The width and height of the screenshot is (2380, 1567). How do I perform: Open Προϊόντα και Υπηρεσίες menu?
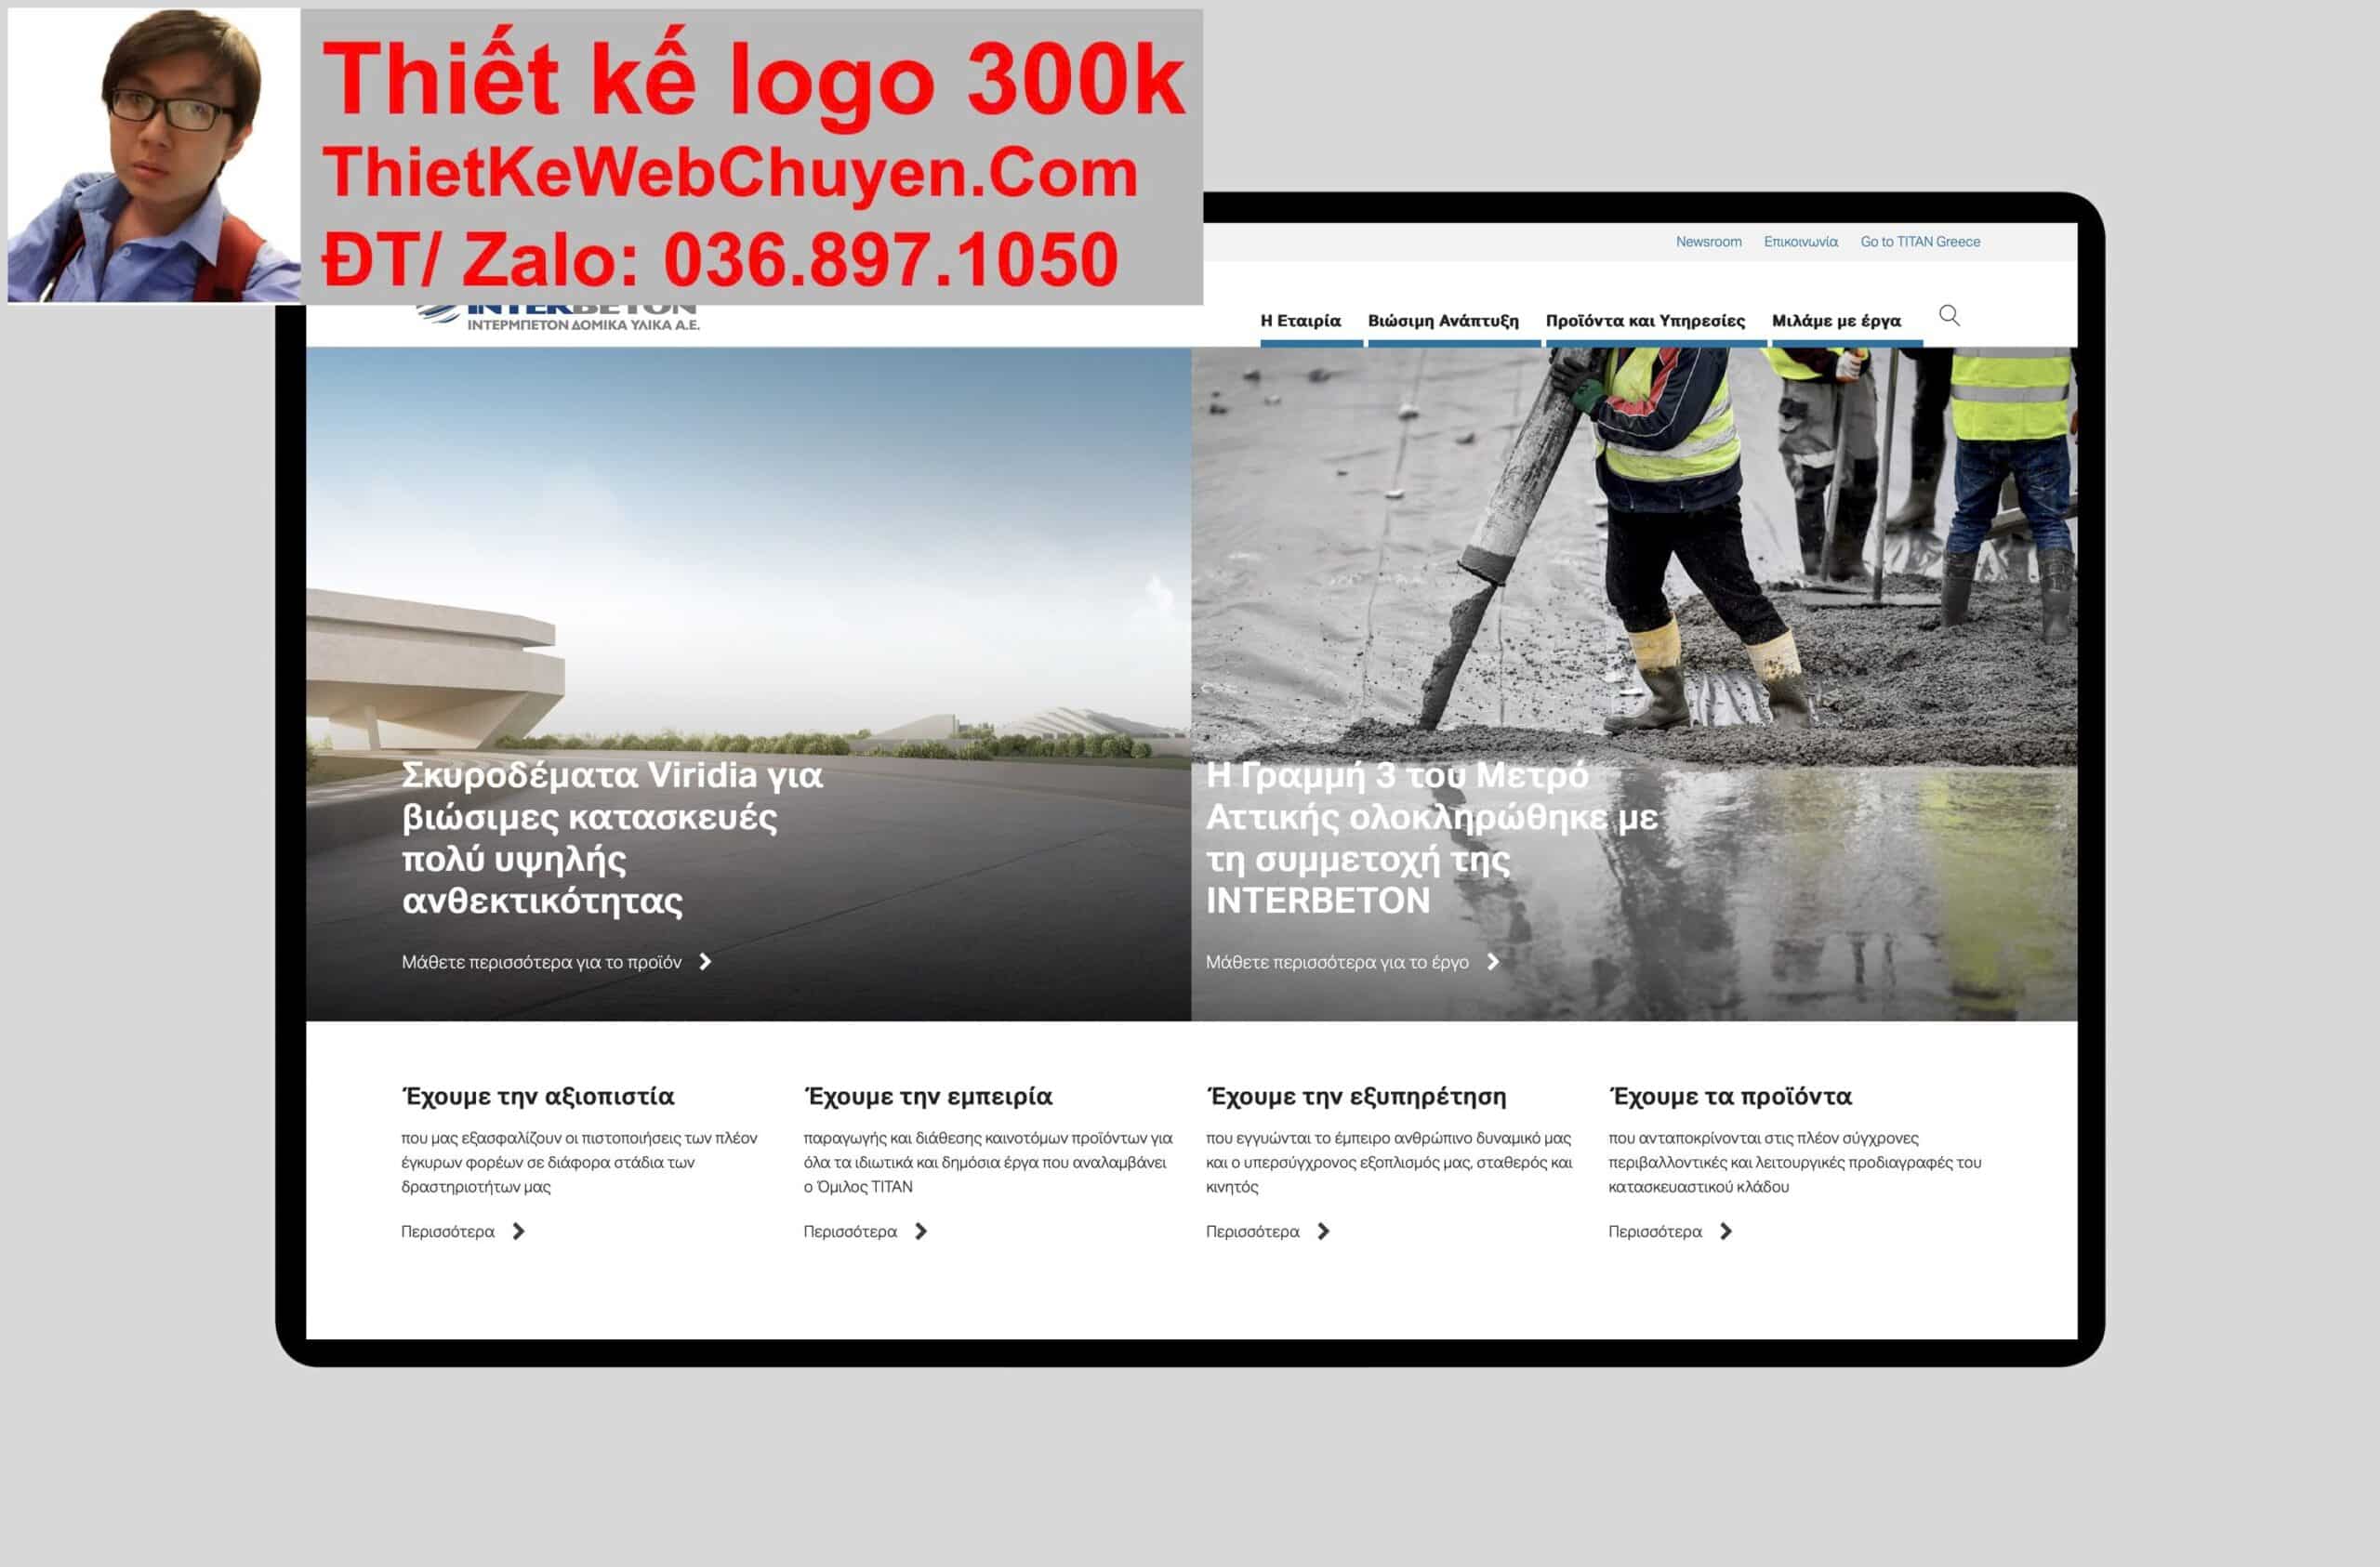pyautogui.click(x=1645, y=321)
